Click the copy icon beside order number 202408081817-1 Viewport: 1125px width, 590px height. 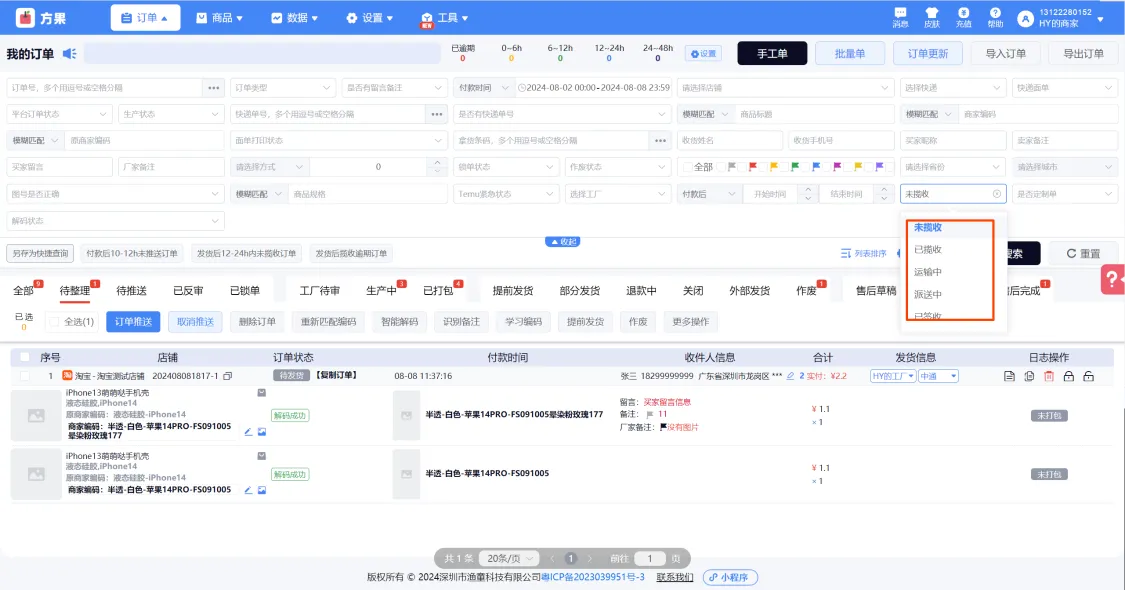pyautogui.click(x=228, y=376)
